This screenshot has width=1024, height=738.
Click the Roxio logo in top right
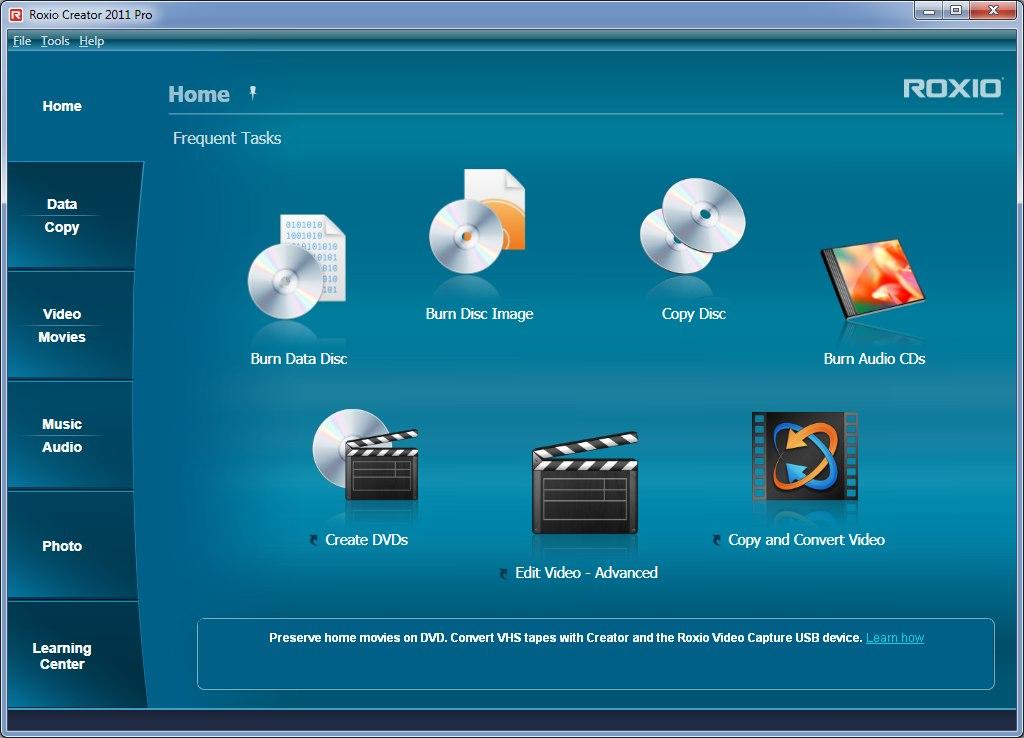952,89
